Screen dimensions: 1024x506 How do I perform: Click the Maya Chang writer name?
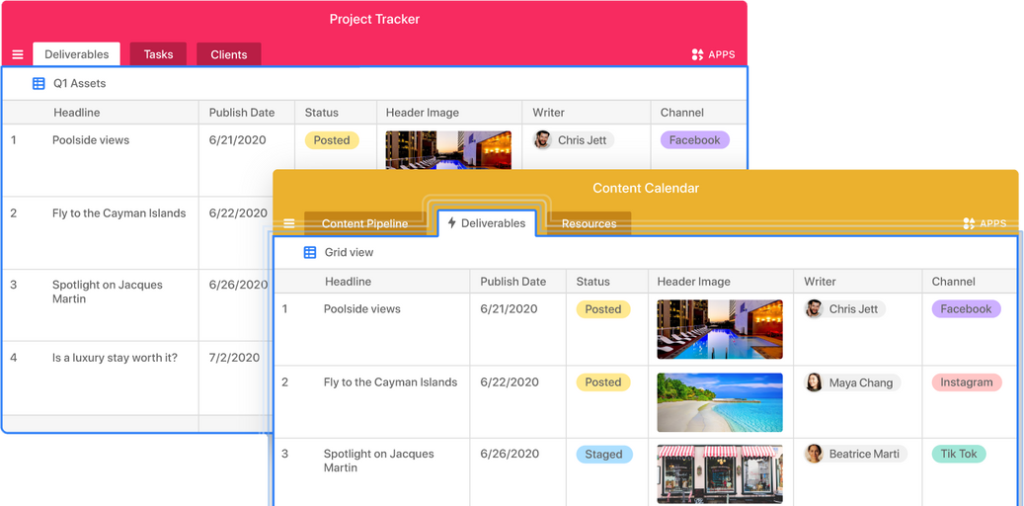tap(861, 383)
